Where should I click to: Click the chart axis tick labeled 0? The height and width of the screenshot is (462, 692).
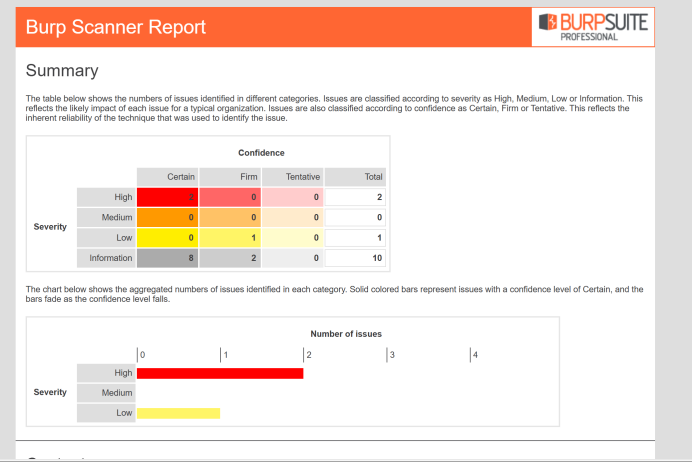[142, 355]
